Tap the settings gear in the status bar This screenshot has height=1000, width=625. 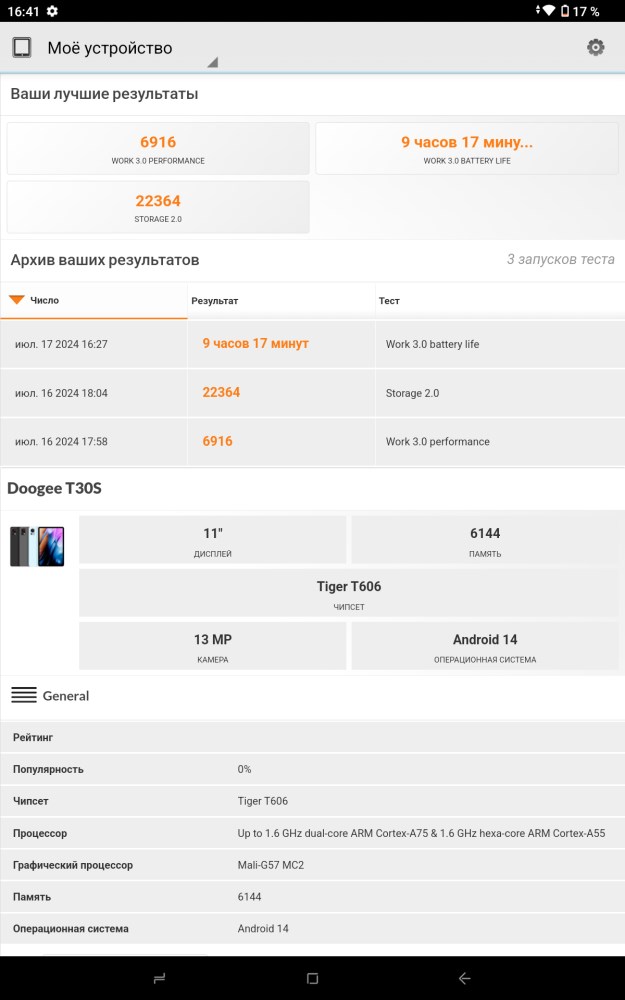point(52,11)
